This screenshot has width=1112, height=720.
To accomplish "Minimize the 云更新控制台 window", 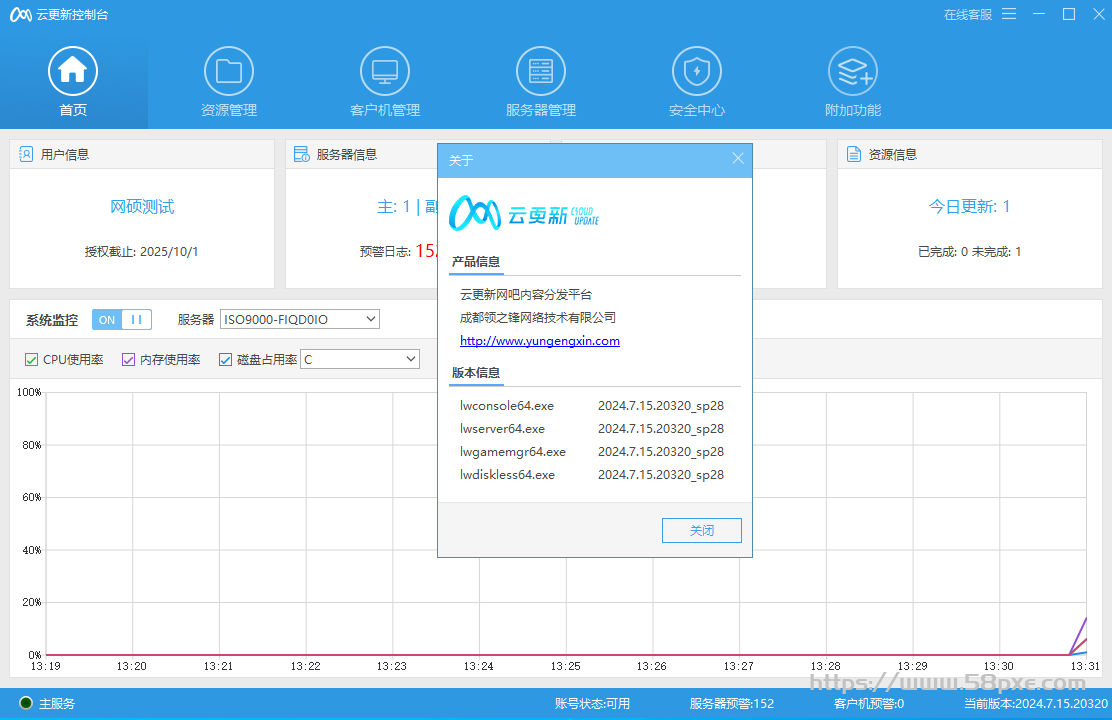I will (x=1039, y=14).
